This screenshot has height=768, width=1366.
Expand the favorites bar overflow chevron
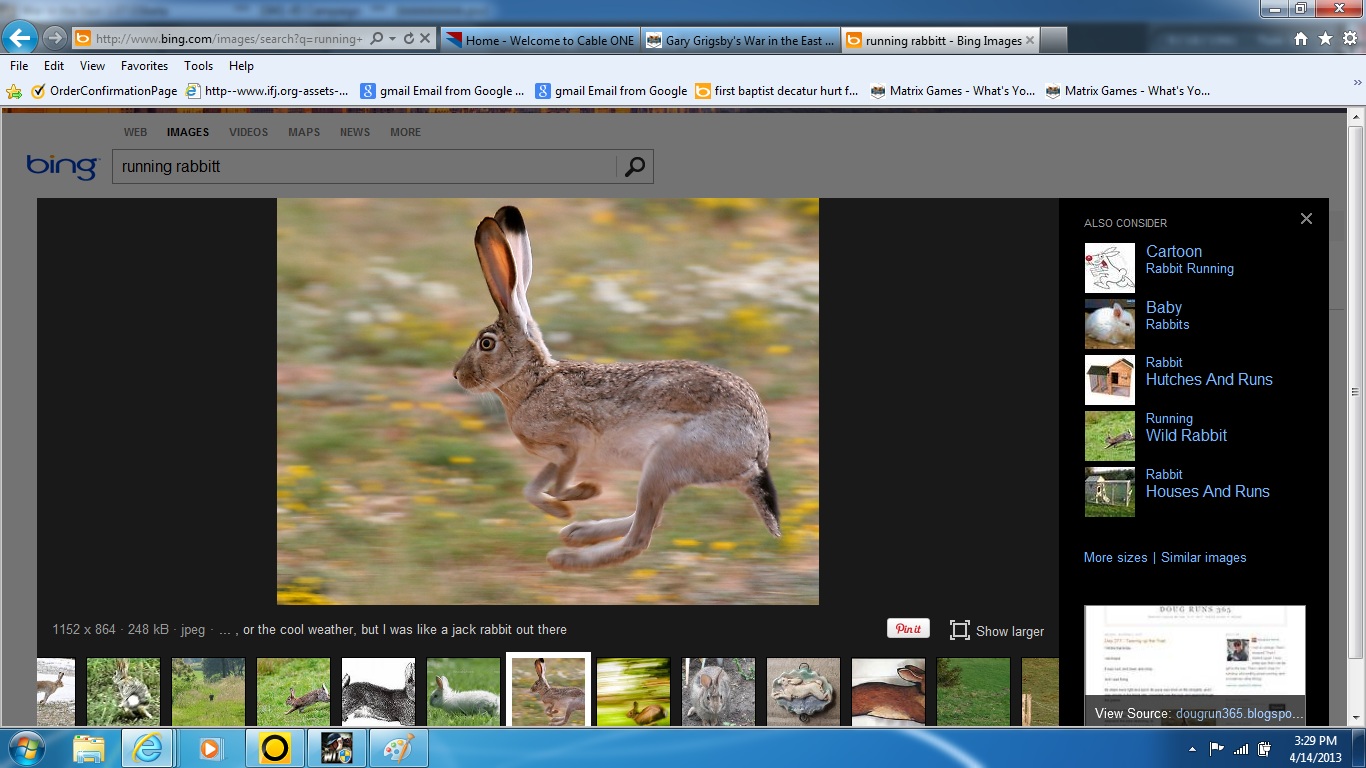[x=1358, y=84]
